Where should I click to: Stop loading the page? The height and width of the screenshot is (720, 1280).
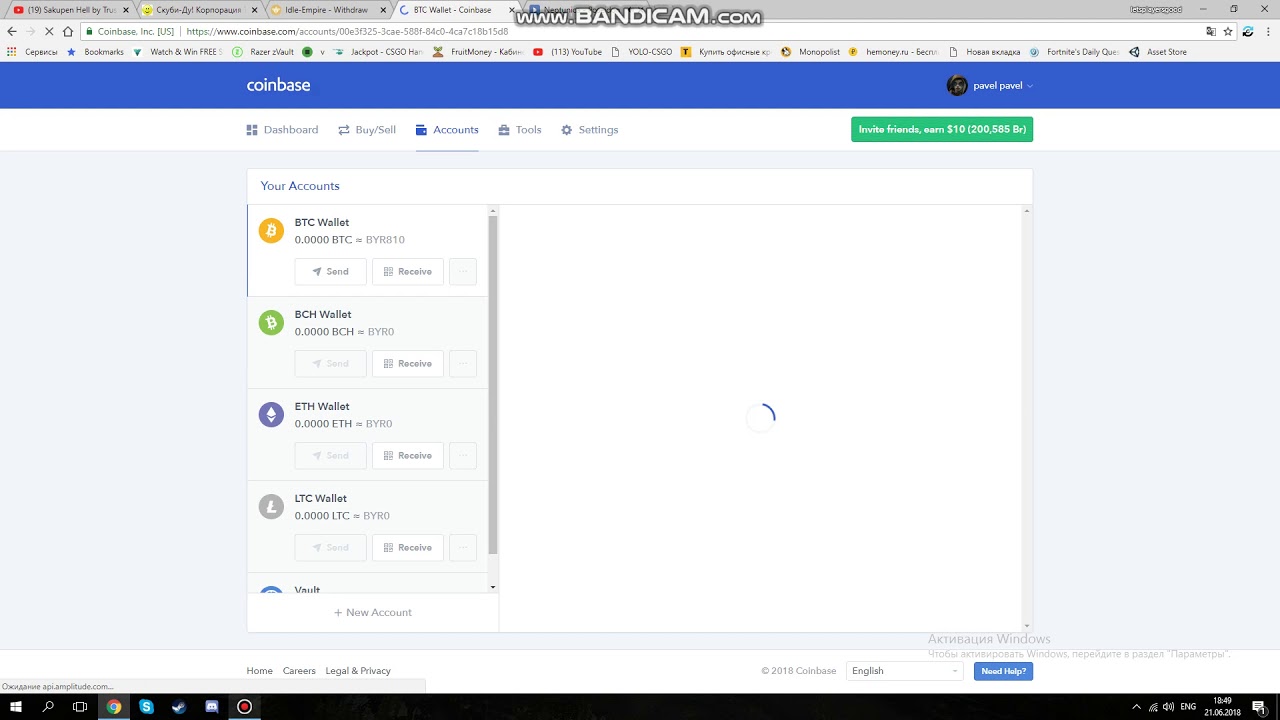click(49, 31)
